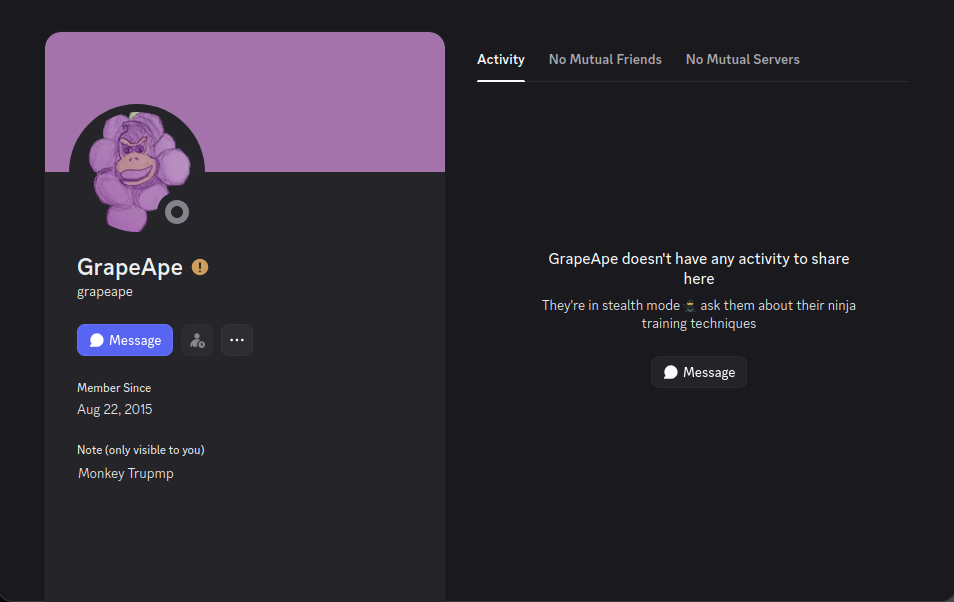Open the No Mutual Servers tab

[x=742, y=60]
